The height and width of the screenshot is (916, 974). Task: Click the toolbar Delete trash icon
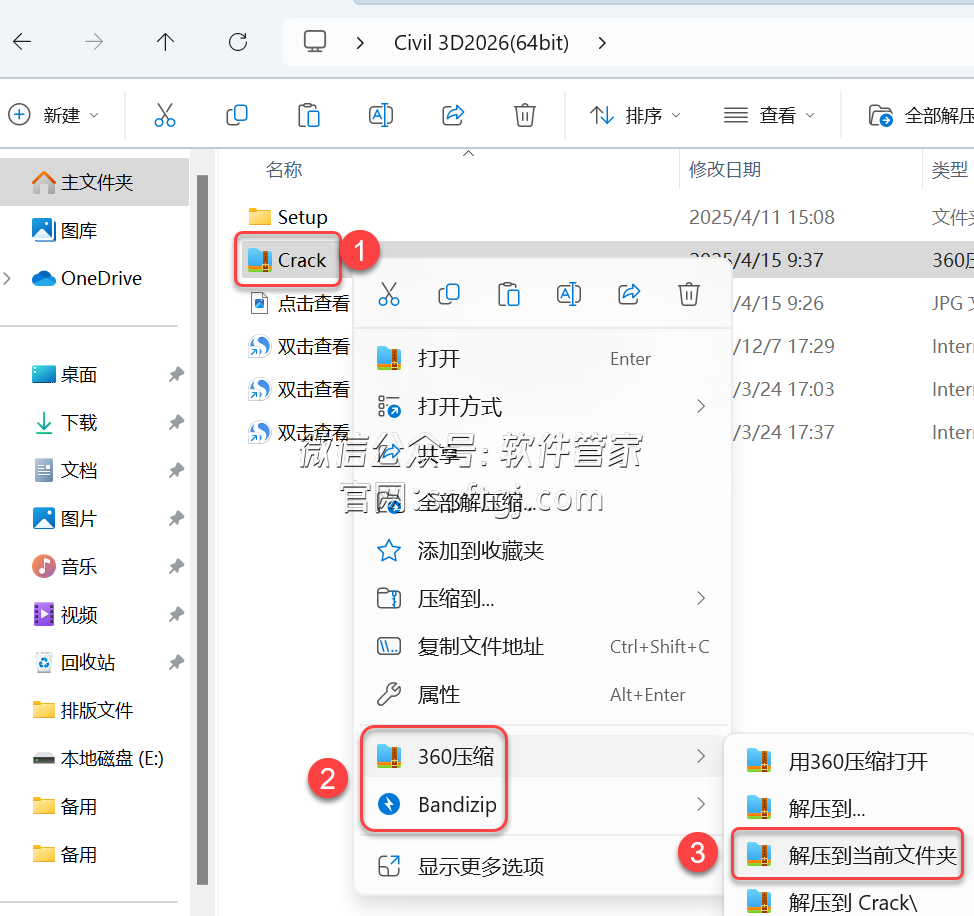click(x=525, y=115)
